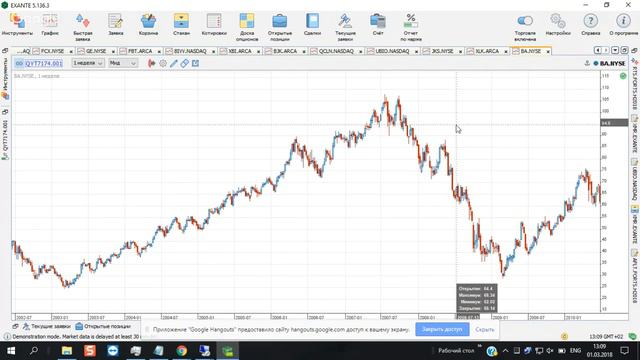Switch to the GE.NYSE tab
The width and height of the screenshot is (640, 360).
(96, 51)
